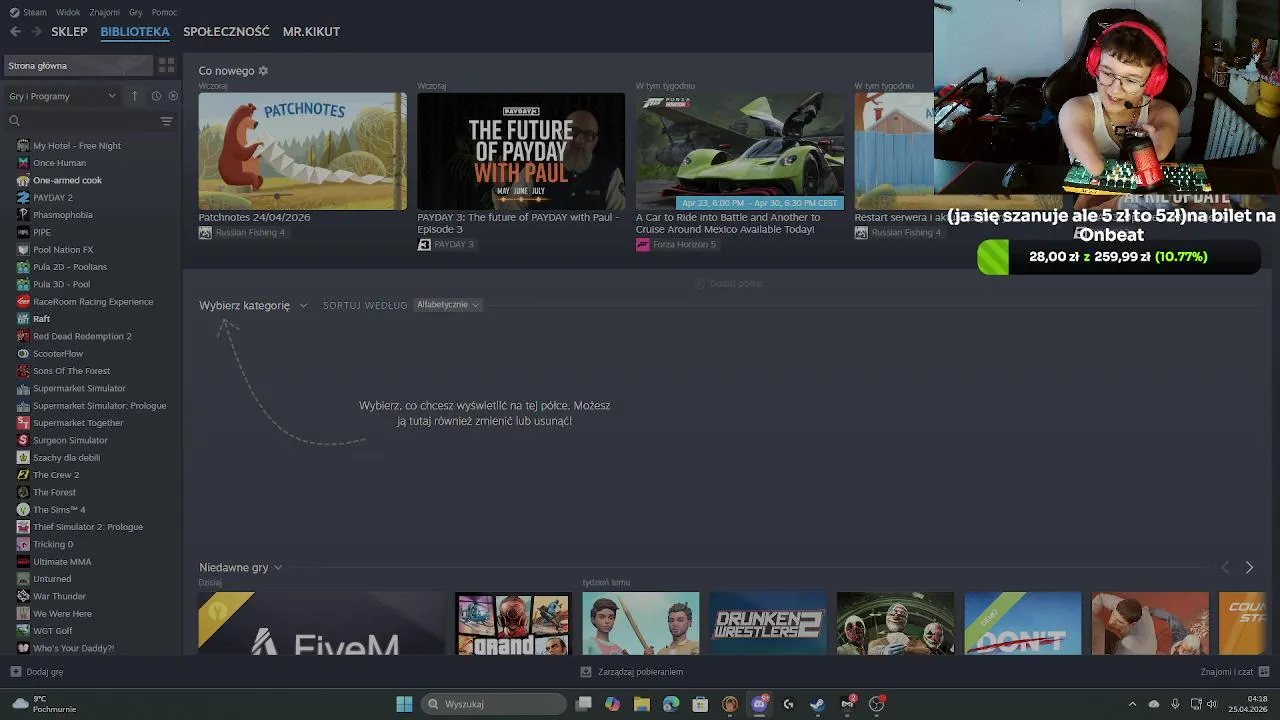This screenshot has width=1280, height=720.
Task: Go forward with the navigation right arrow
Action: click(37, 32)
